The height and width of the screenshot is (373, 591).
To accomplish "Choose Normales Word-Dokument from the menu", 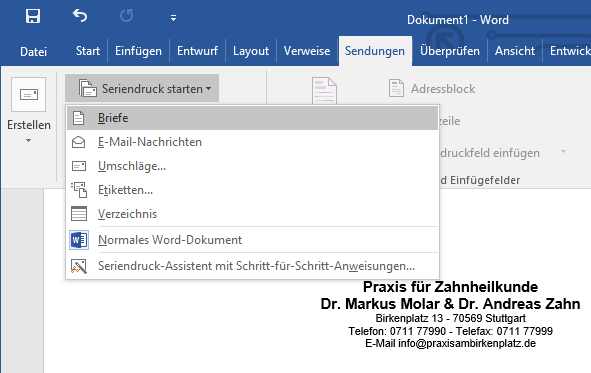I will click(253, 240).
